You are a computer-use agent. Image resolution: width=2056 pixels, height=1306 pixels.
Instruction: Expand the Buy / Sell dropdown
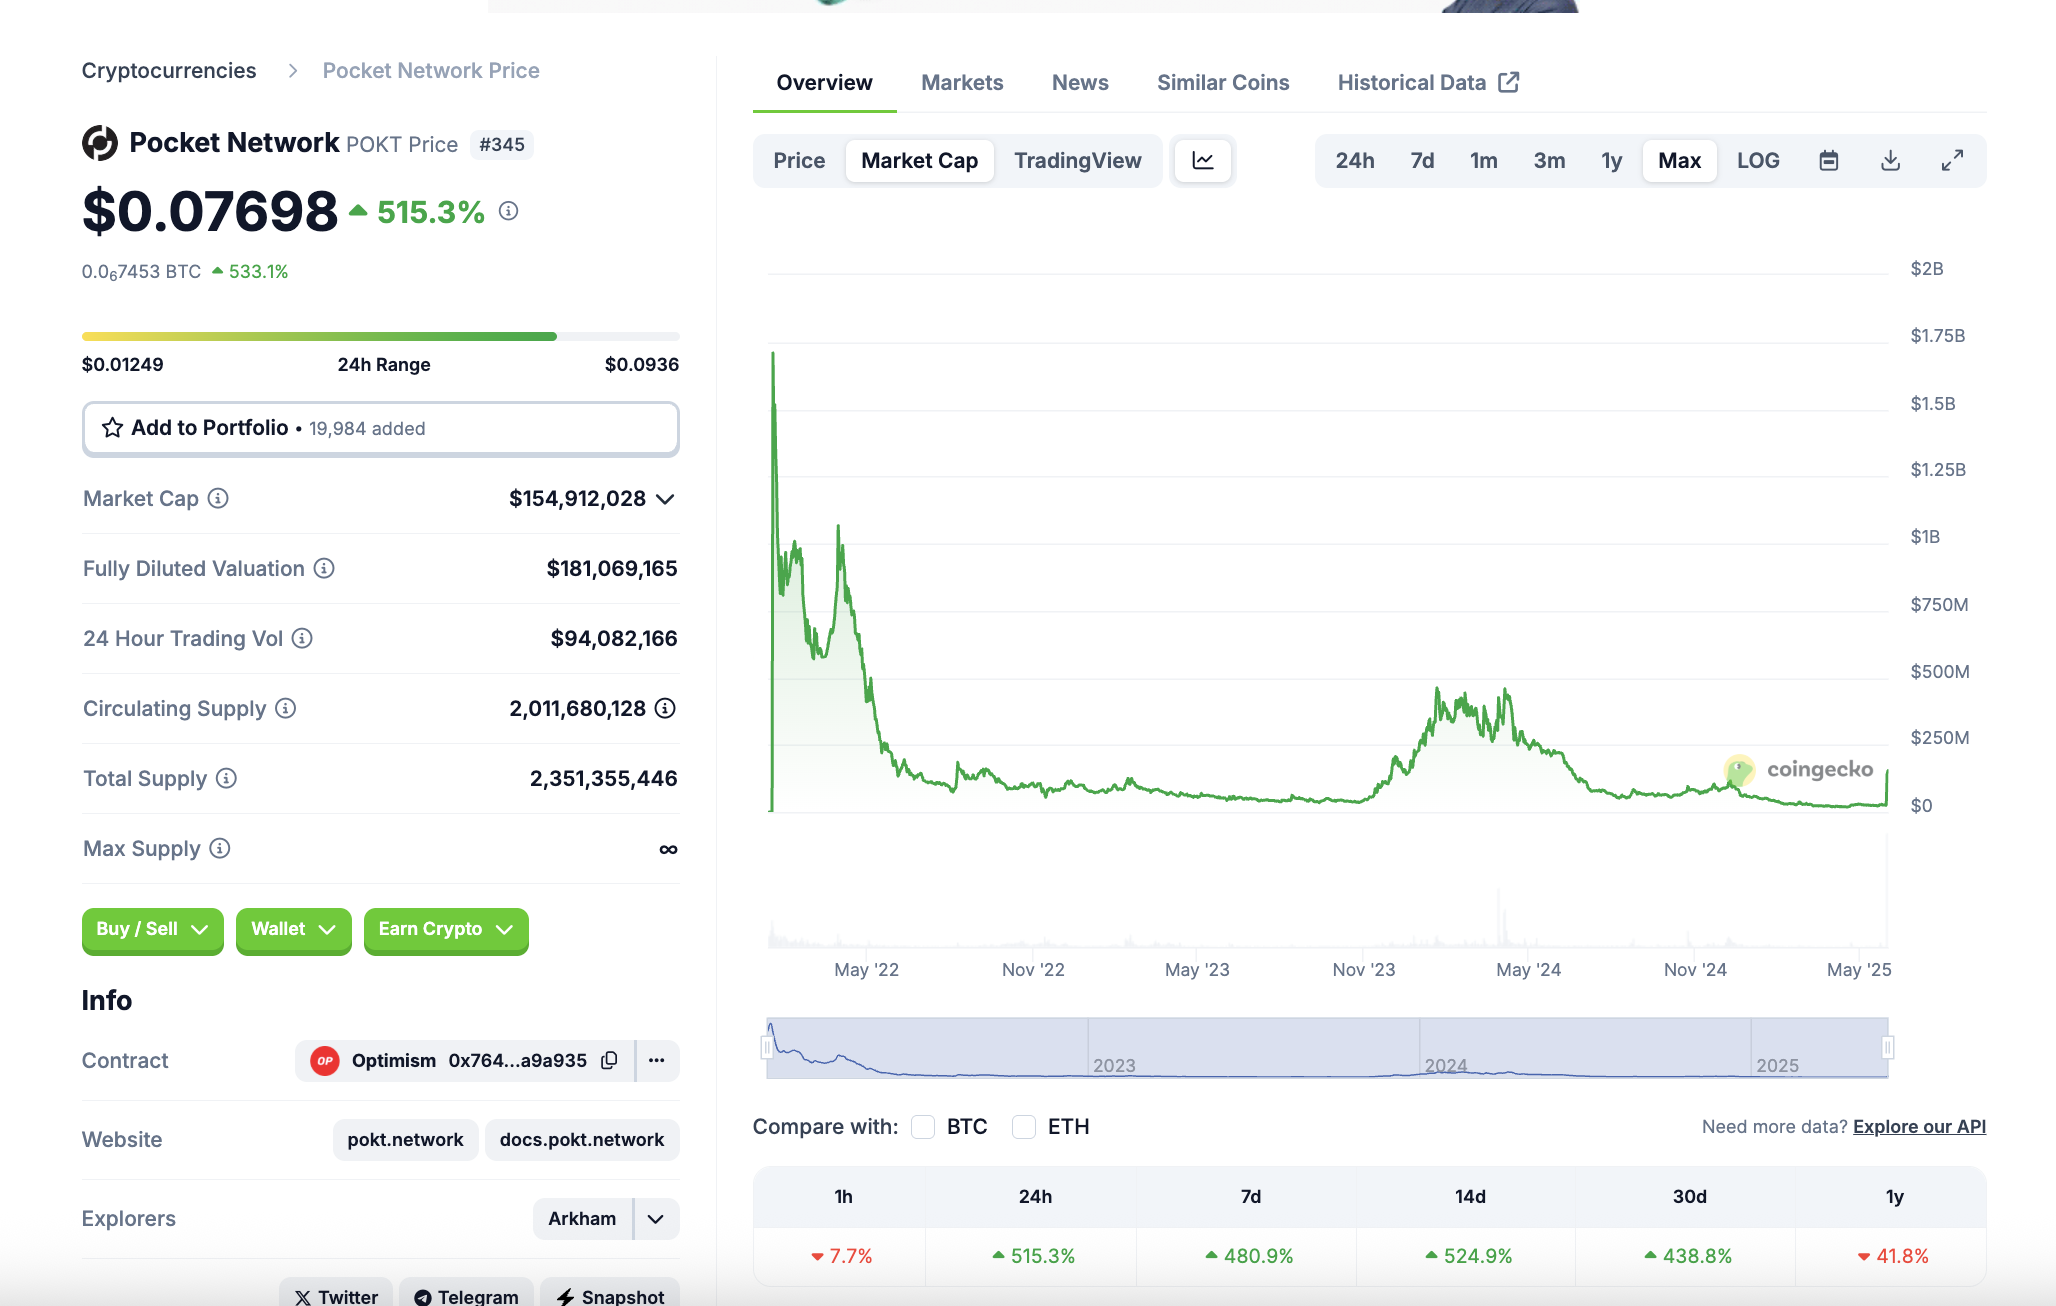point(152,929)
